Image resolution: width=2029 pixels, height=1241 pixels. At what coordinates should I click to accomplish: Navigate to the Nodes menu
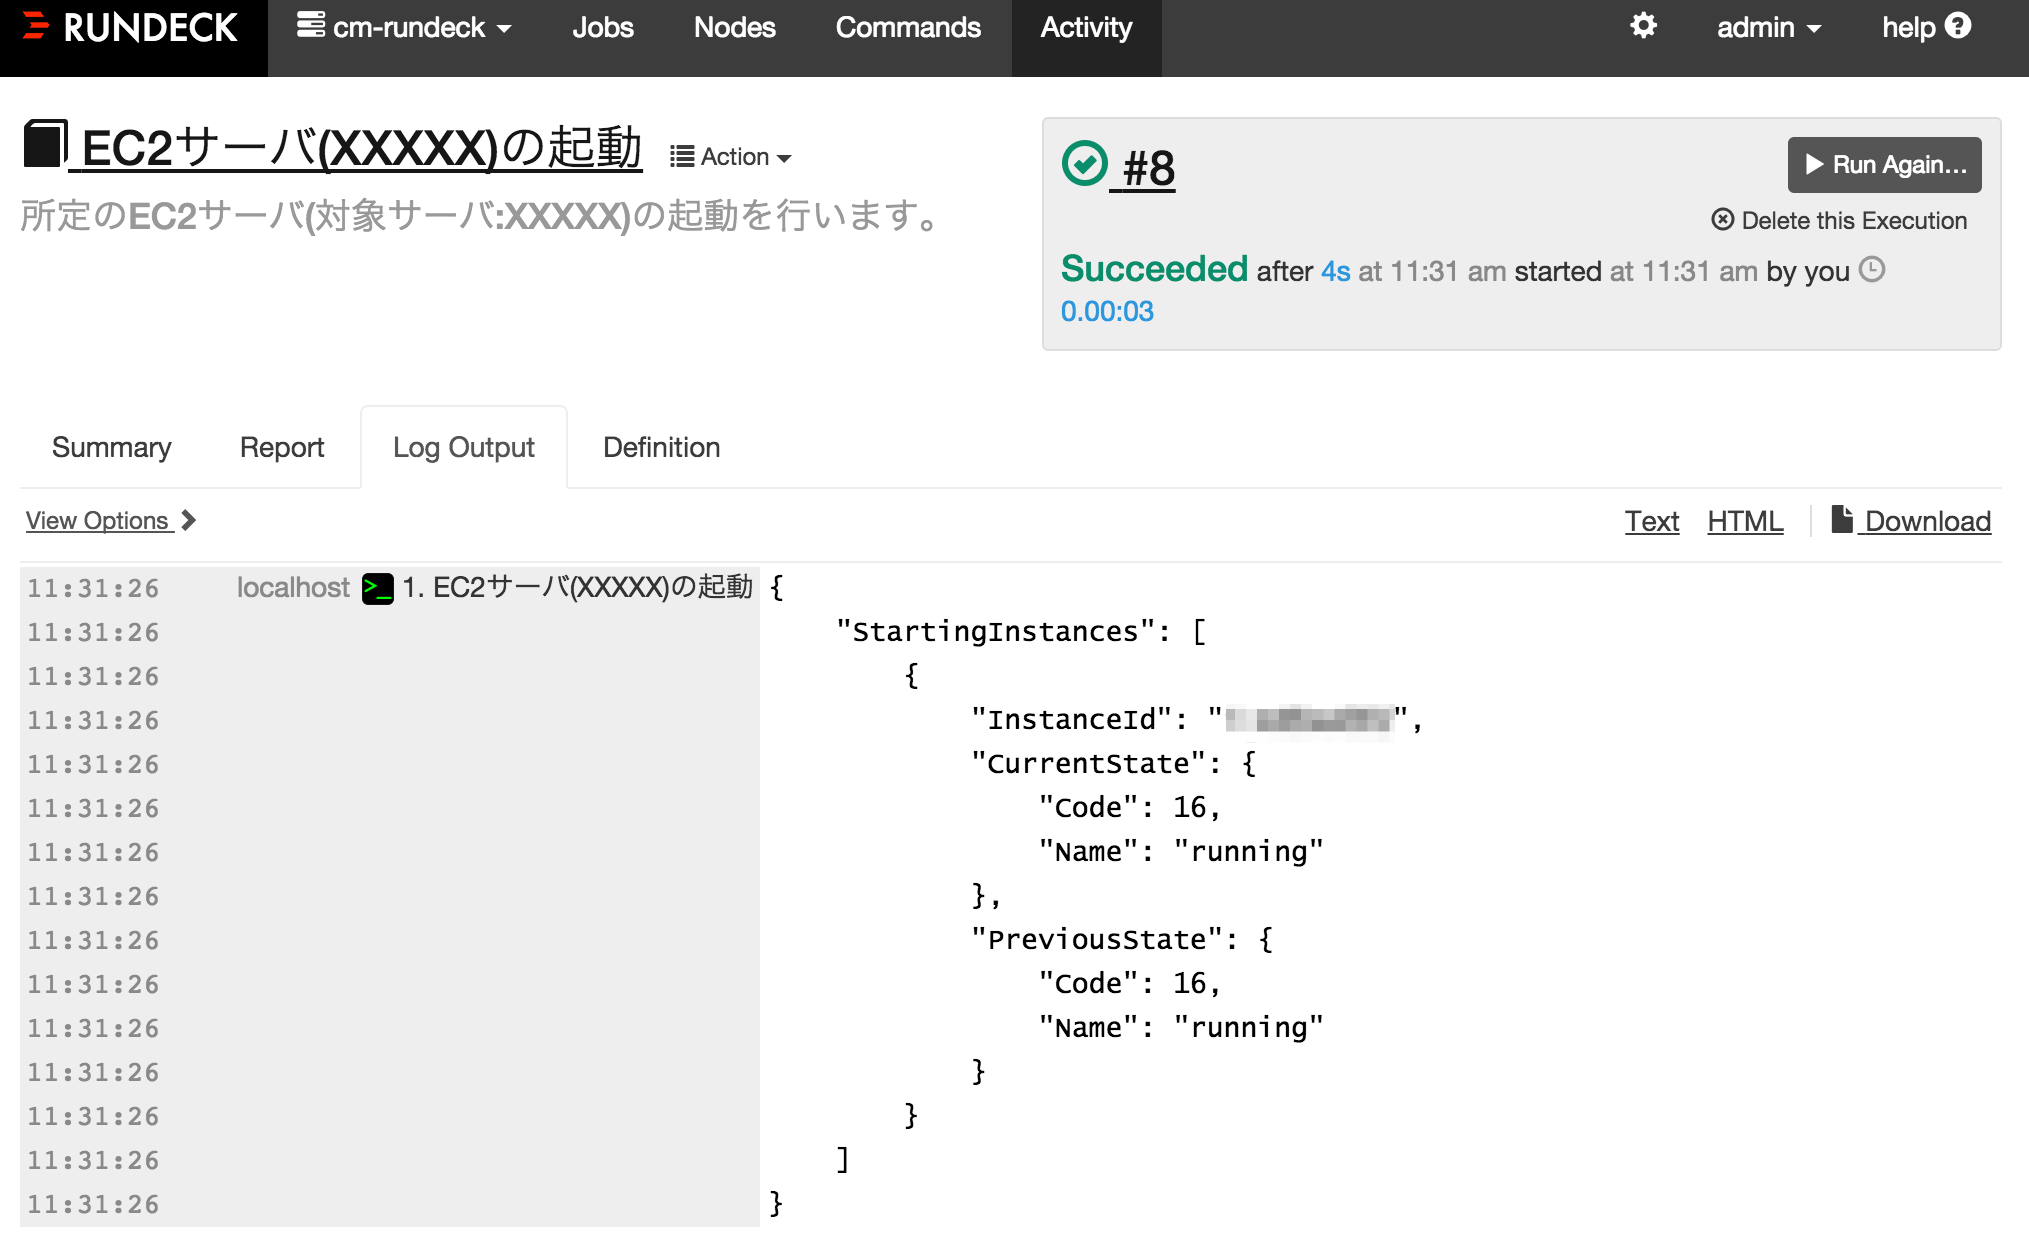click(x=734, y=27)
